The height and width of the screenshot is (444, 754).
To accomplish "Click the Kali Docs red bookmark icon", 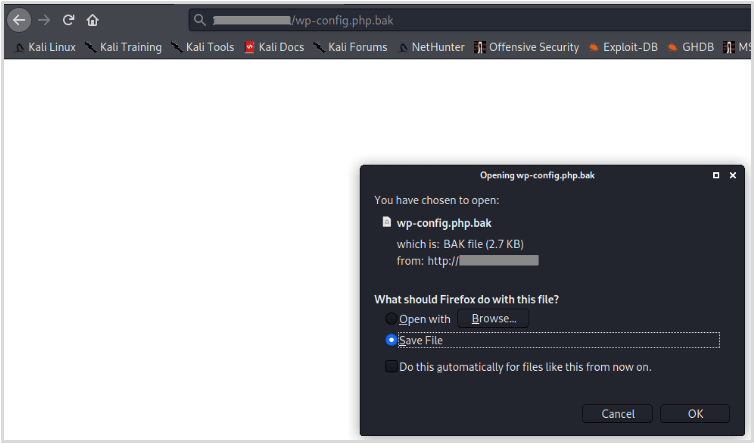I will coord(249,47).
